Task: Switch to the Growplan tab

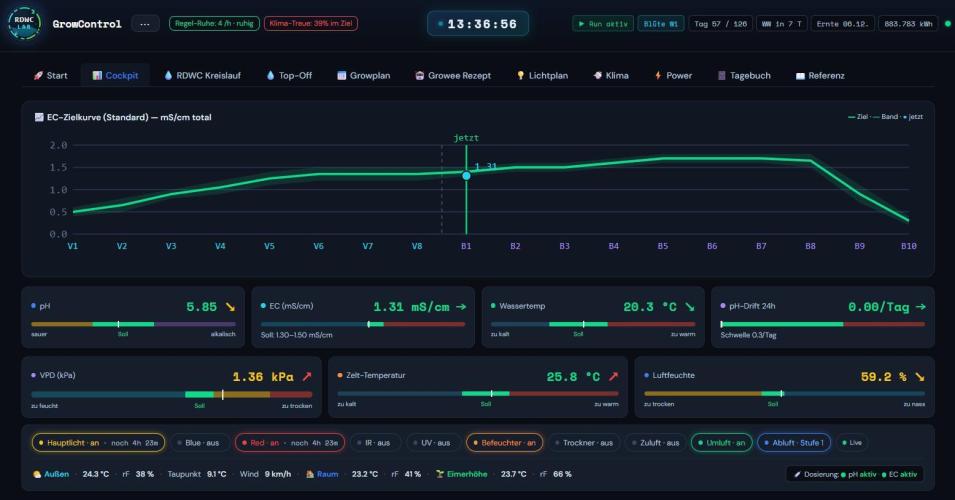Action: click(x=364, y=76)
